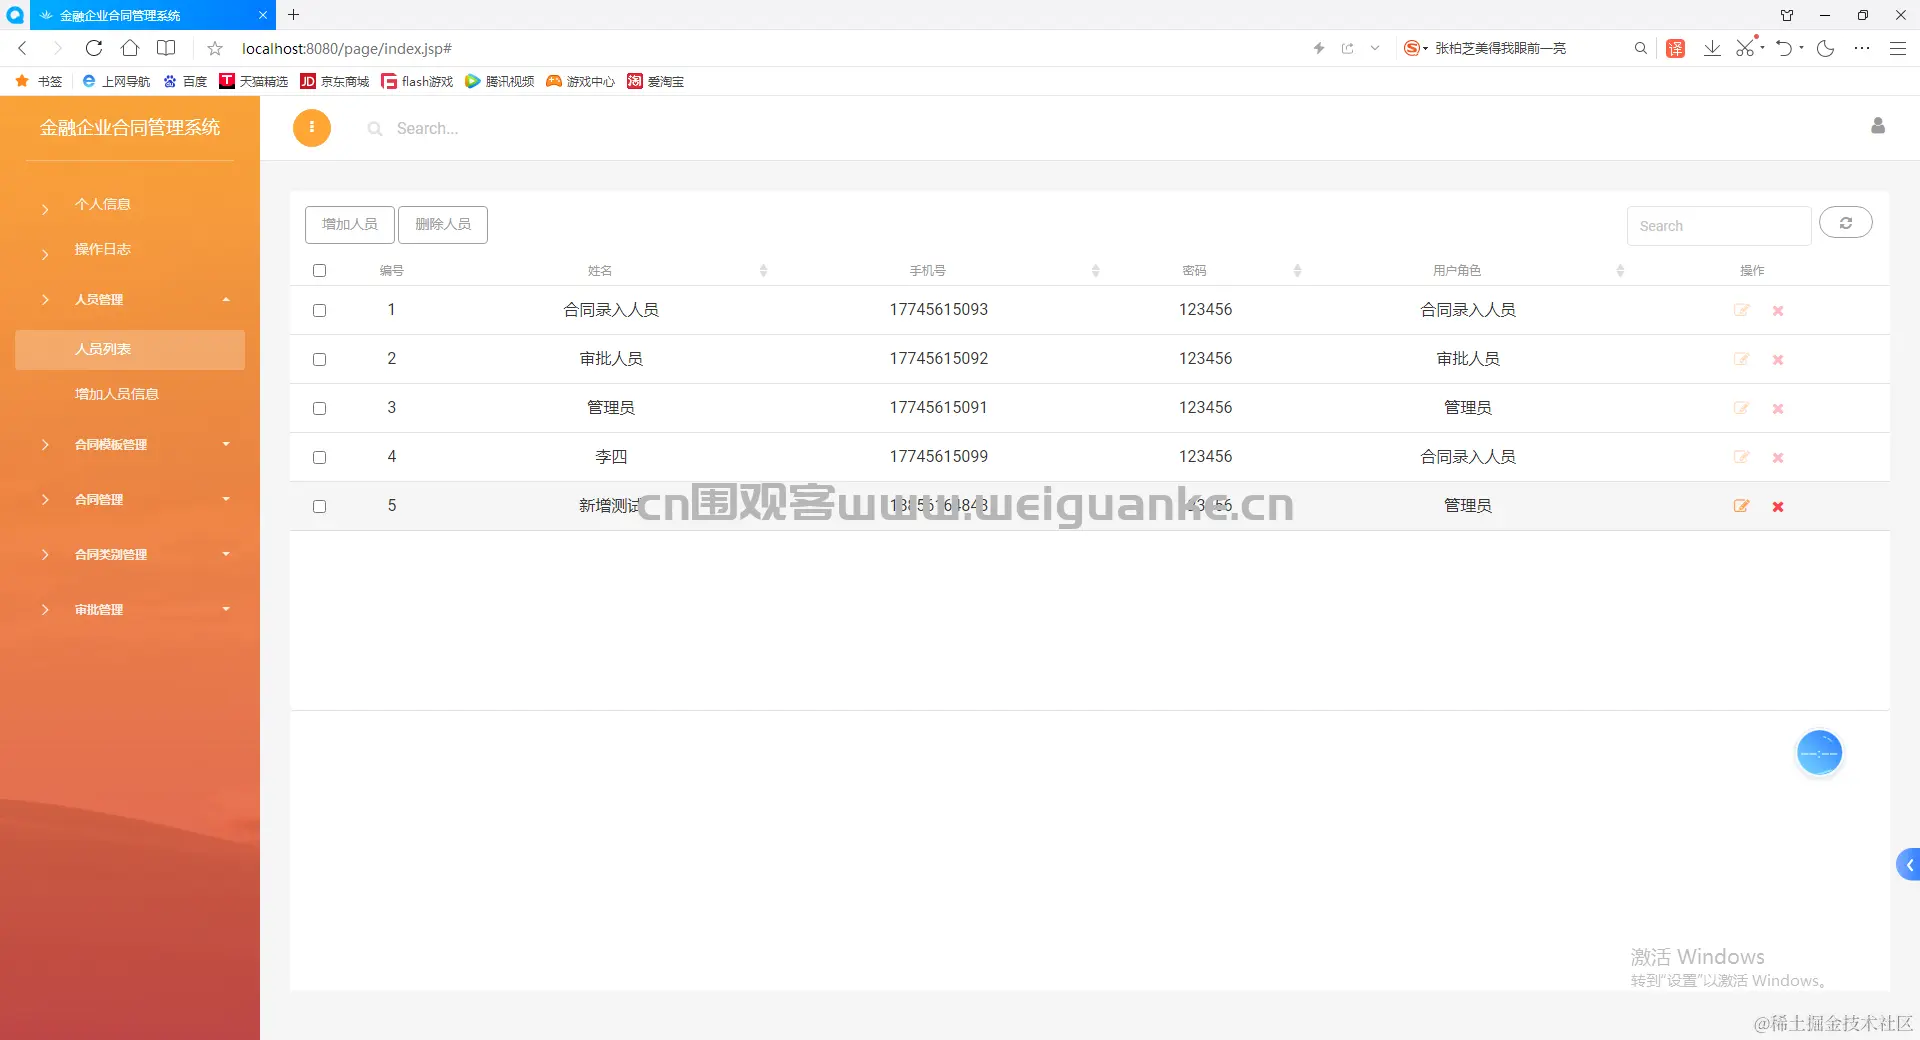Edit the 李四 row
Viewport: 1920px width, 1040px height.
pyautogui.click(x=1741, y=457)
